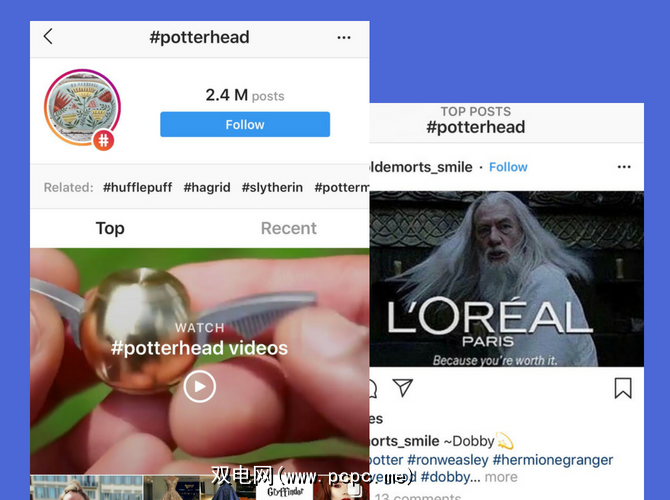Bookmark the L'Oréal meme post
The image size is (670, 500).
pyautogui.click(x=623, y=388)
